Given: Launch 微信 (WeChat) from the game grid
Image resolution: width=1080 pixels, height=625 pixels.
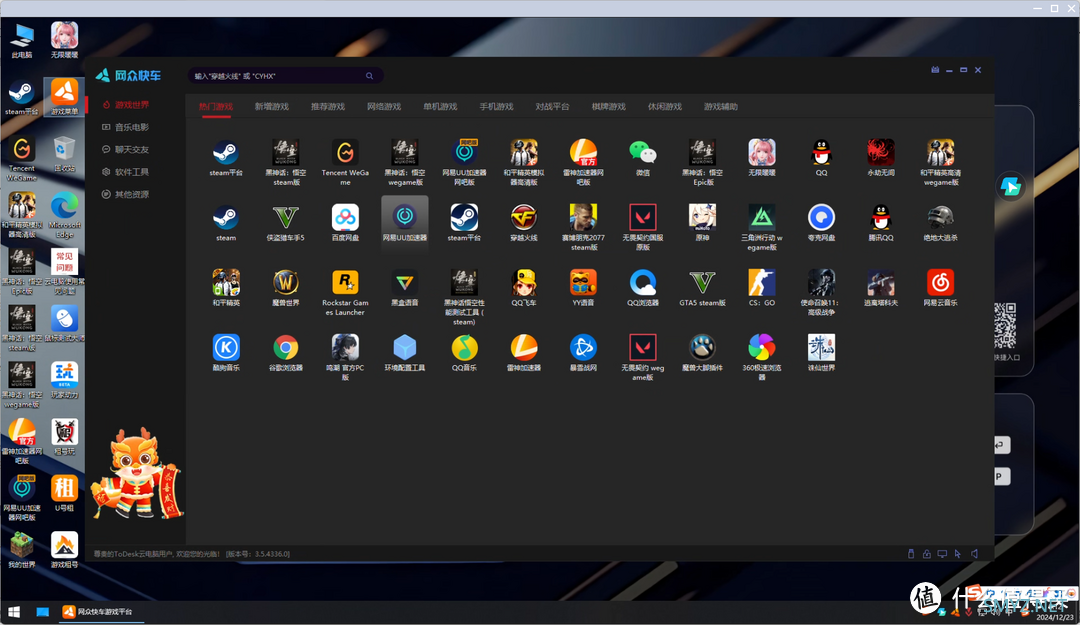Looking at the screenshot, I should click(x=643, y=152).
